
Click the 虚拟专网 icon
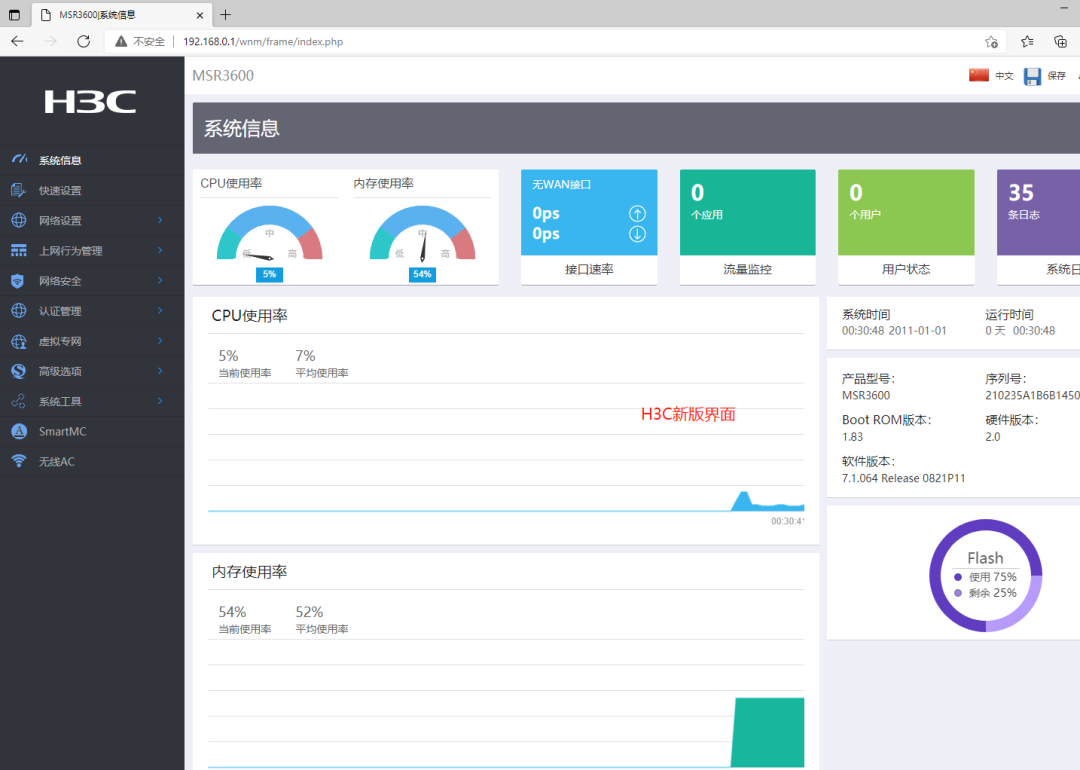click(x=19, y=341)
